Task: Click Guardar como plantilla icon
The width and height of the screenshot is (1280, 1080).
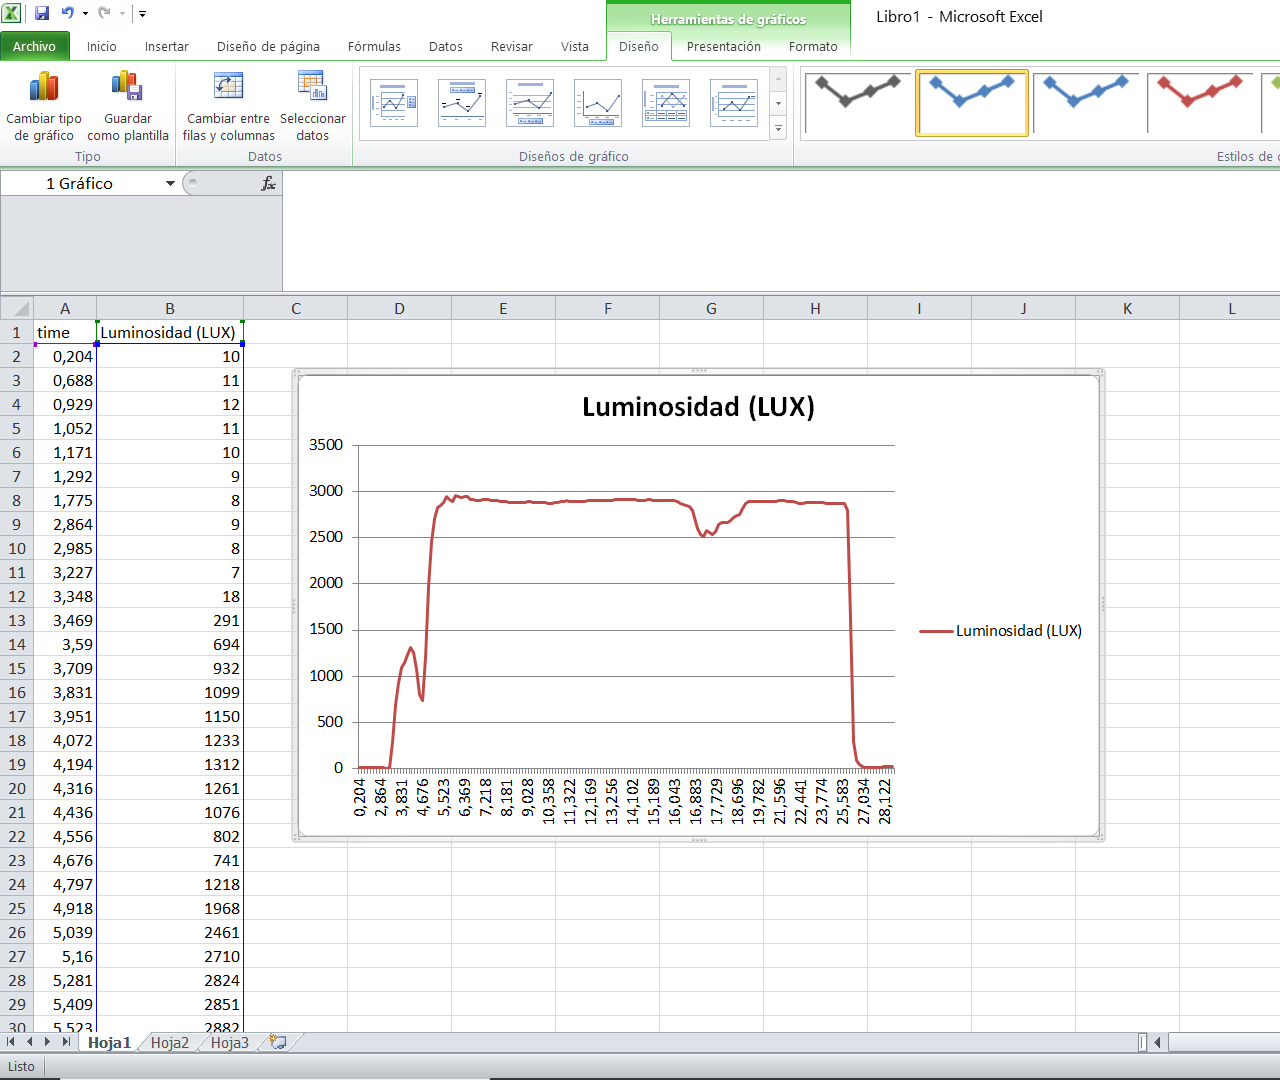Action: click(x=127, y=88)
